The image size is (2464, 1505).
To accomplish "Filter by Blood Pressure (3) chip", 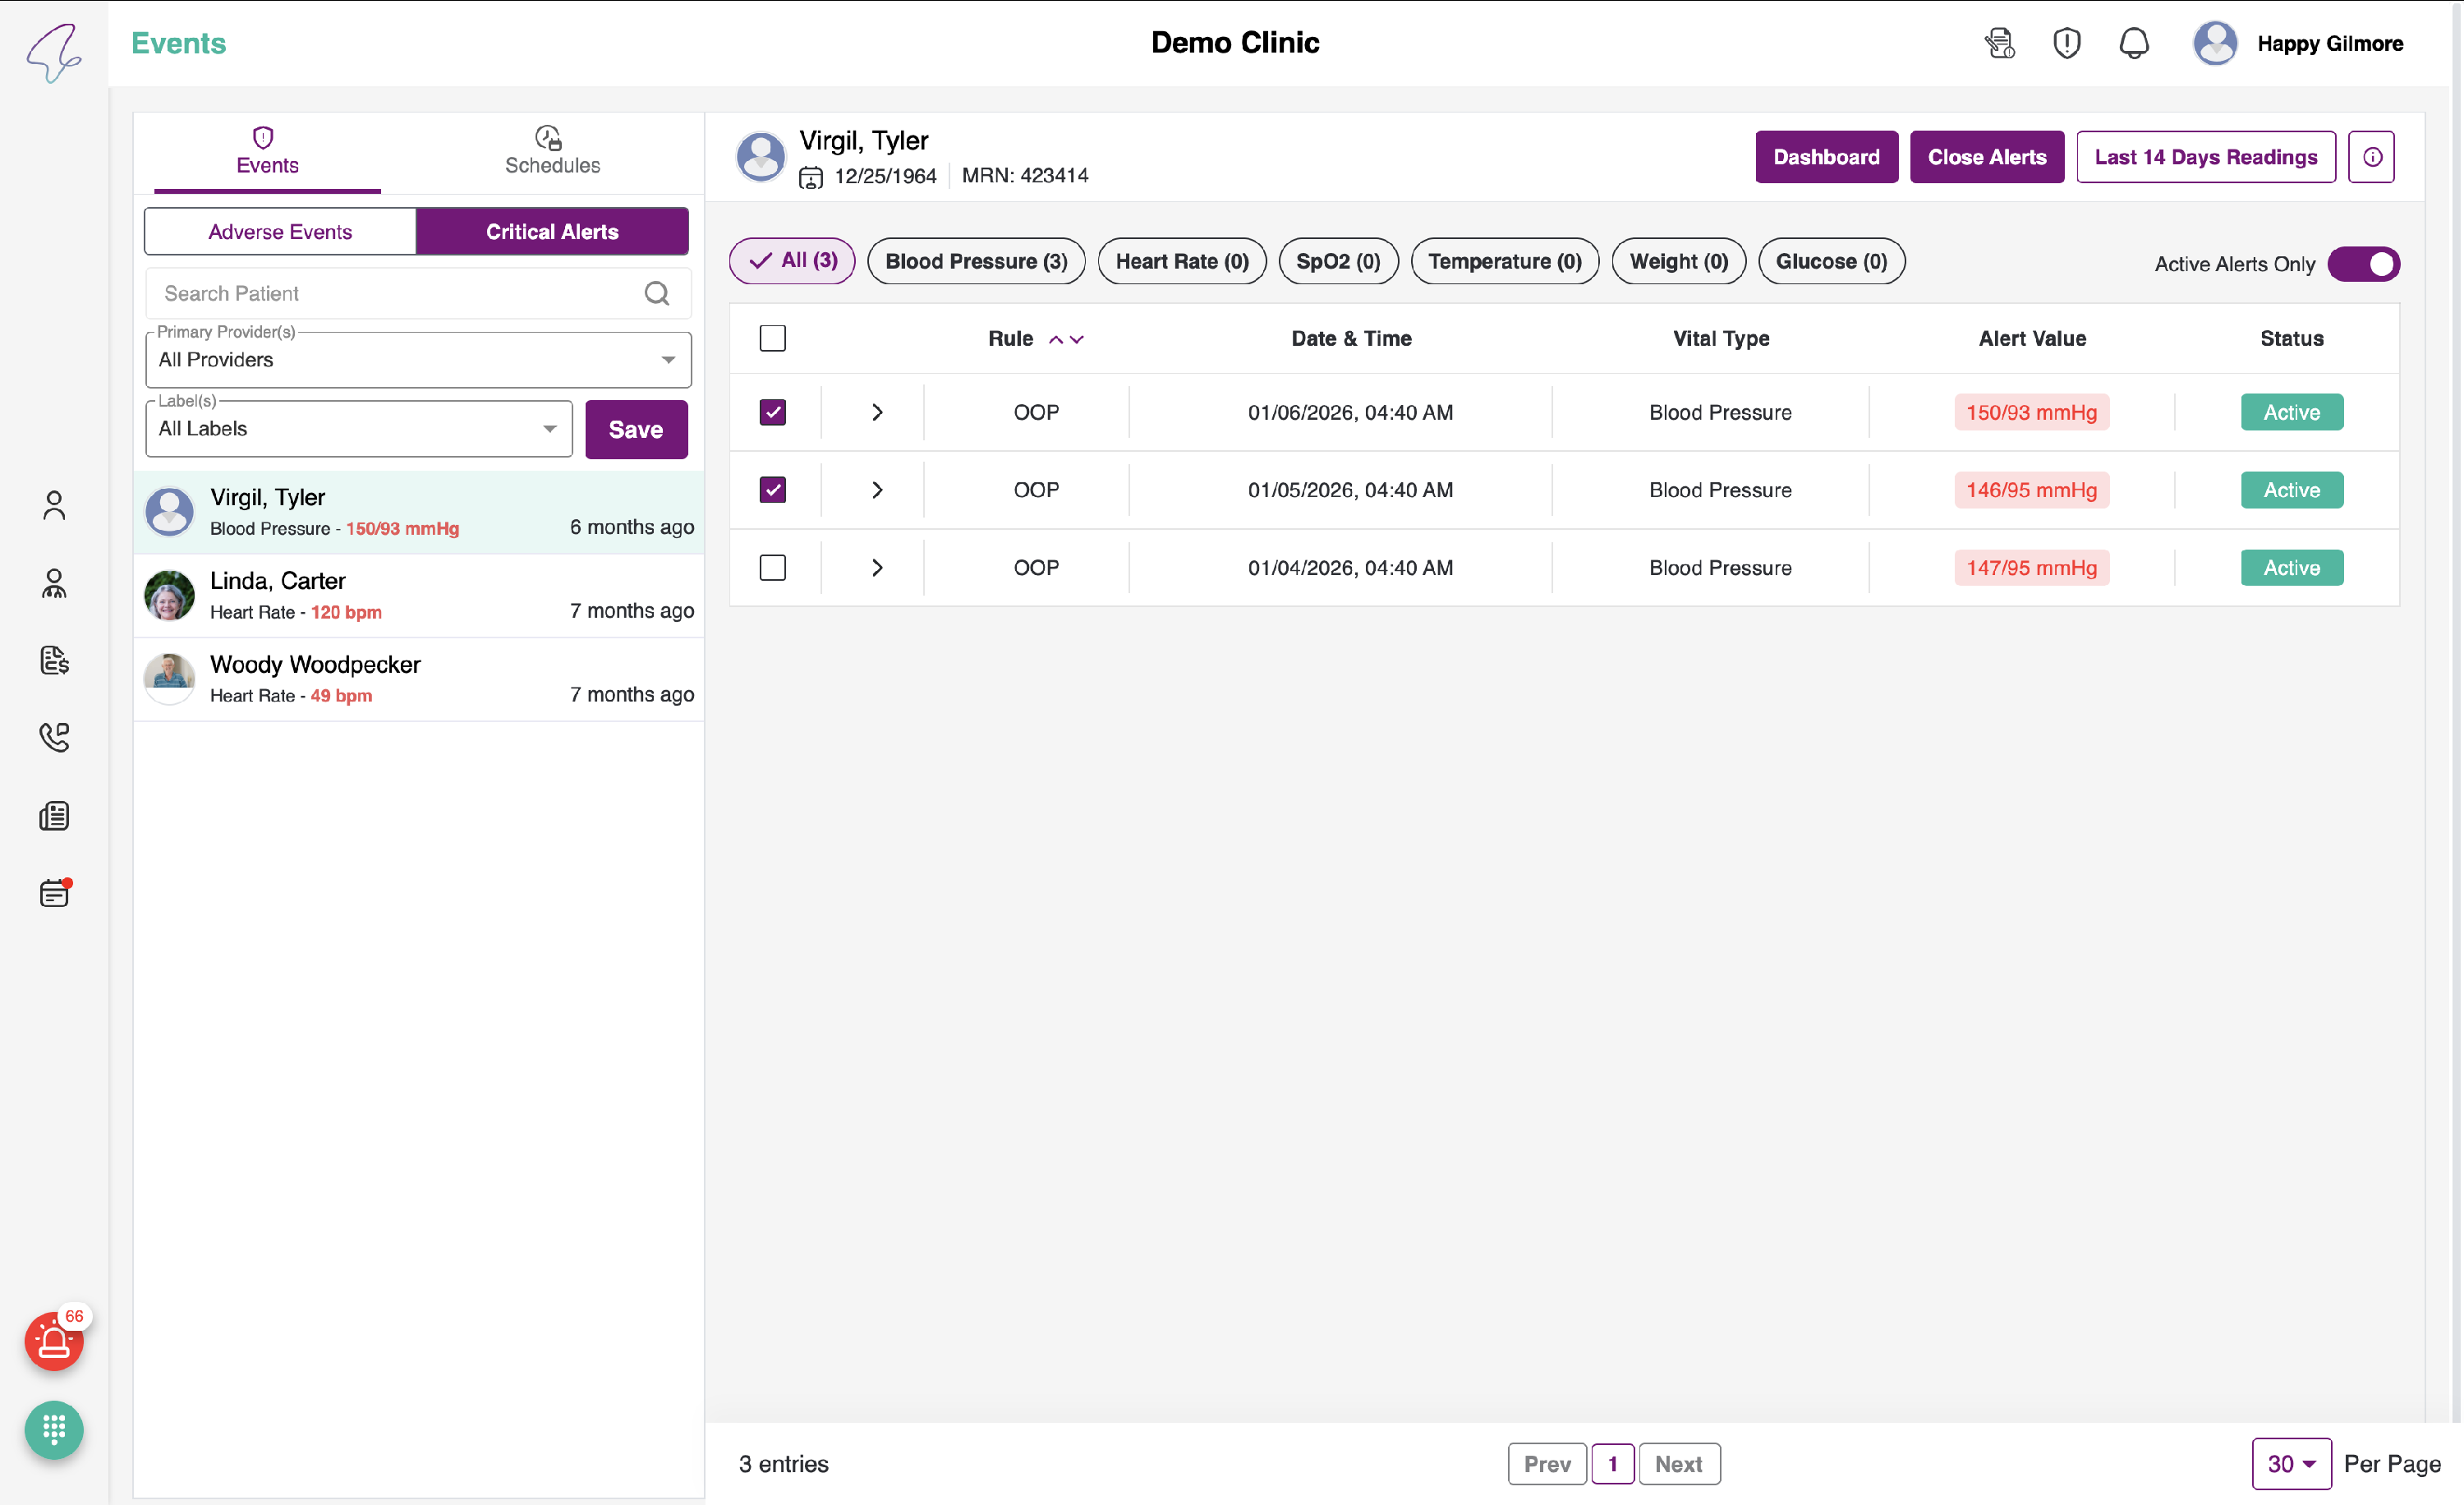I will (976, 261).
